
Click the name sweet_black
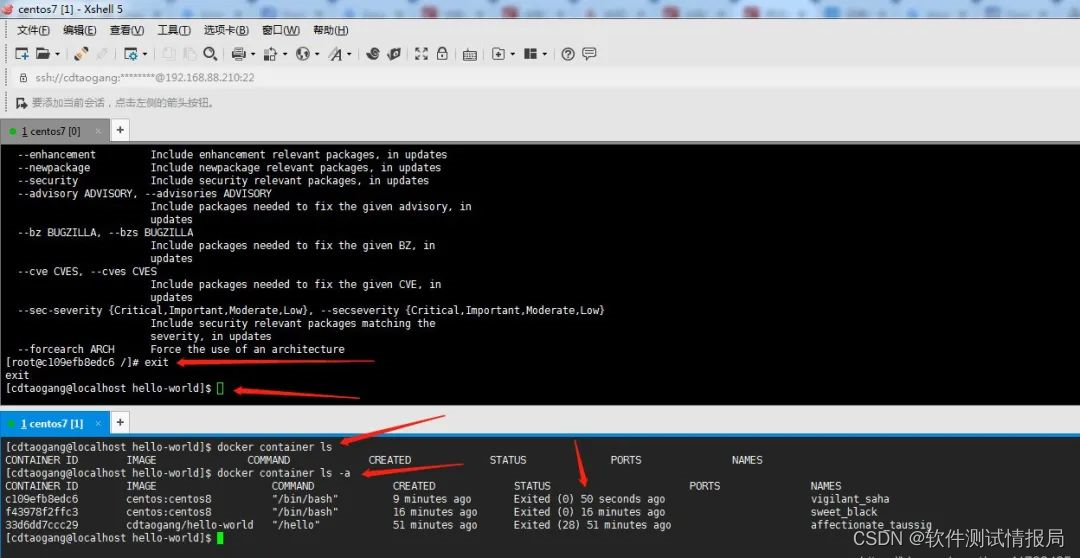pyautogui.click(x=844, y=512)
